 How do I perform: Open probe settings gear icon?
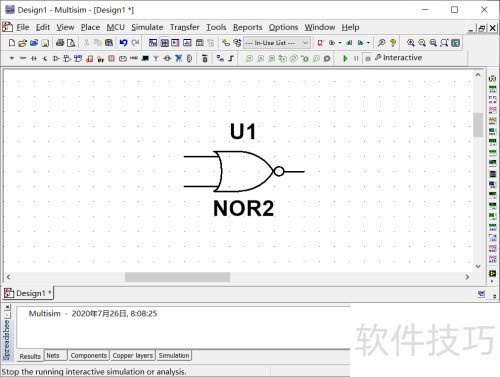(327, 59)
